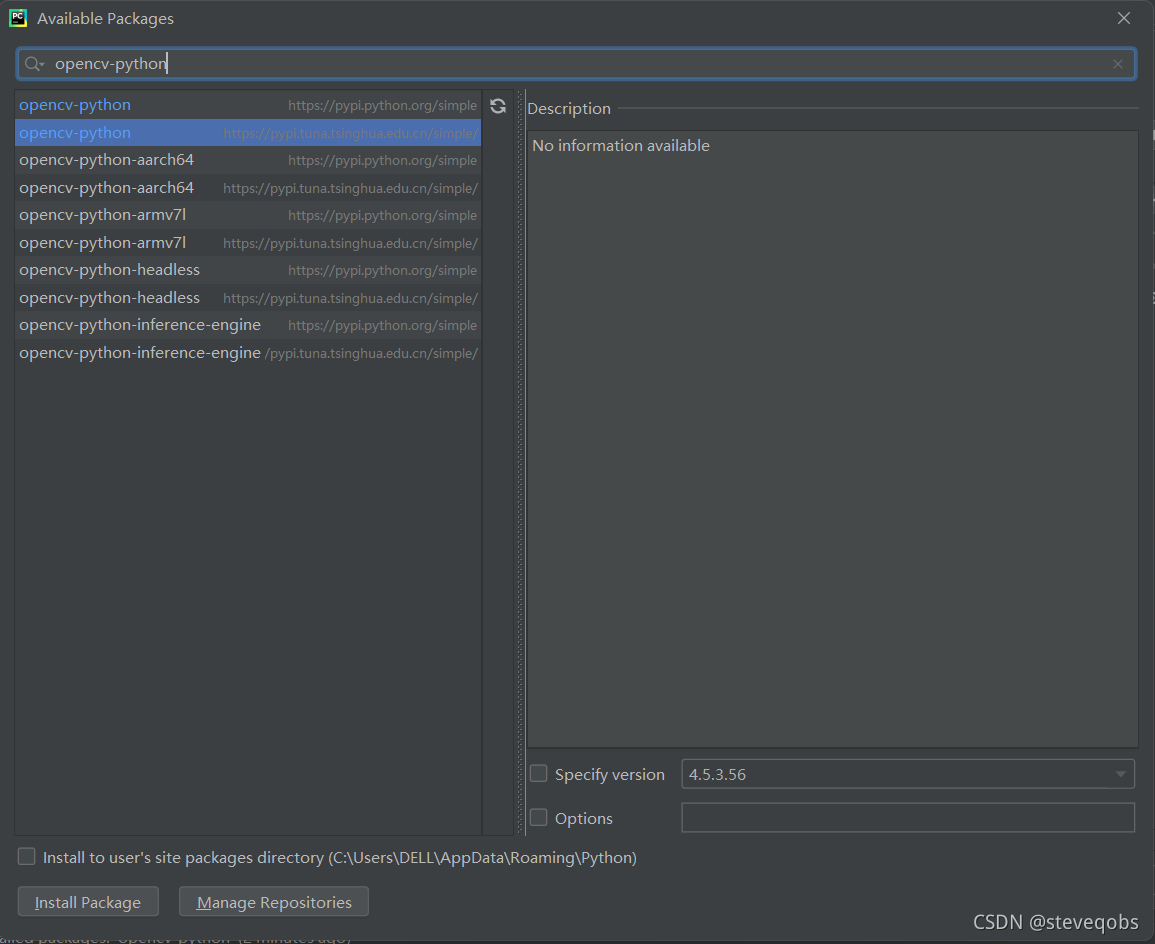Click the Options text input field

click(908, 817)
